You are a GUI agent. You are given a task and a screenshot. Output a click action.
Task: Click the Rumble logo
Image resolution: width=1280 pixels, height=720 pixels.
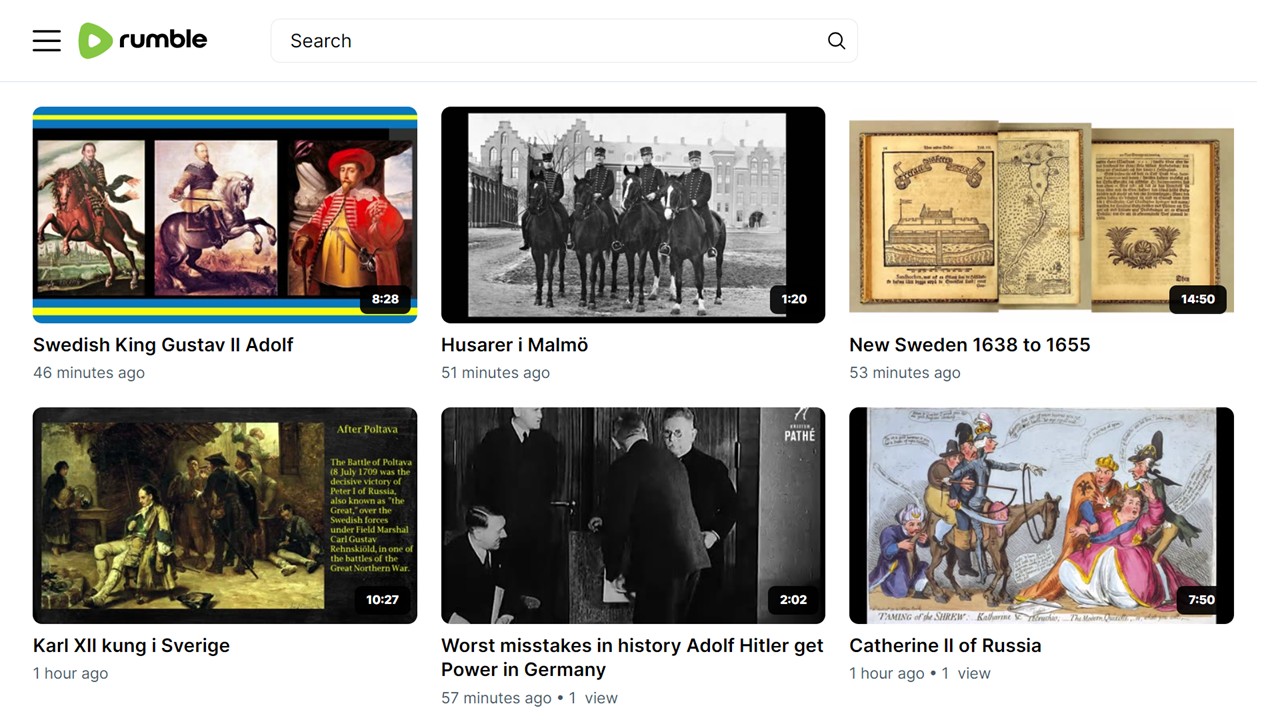pyautogui.click(x=143, y=40)
